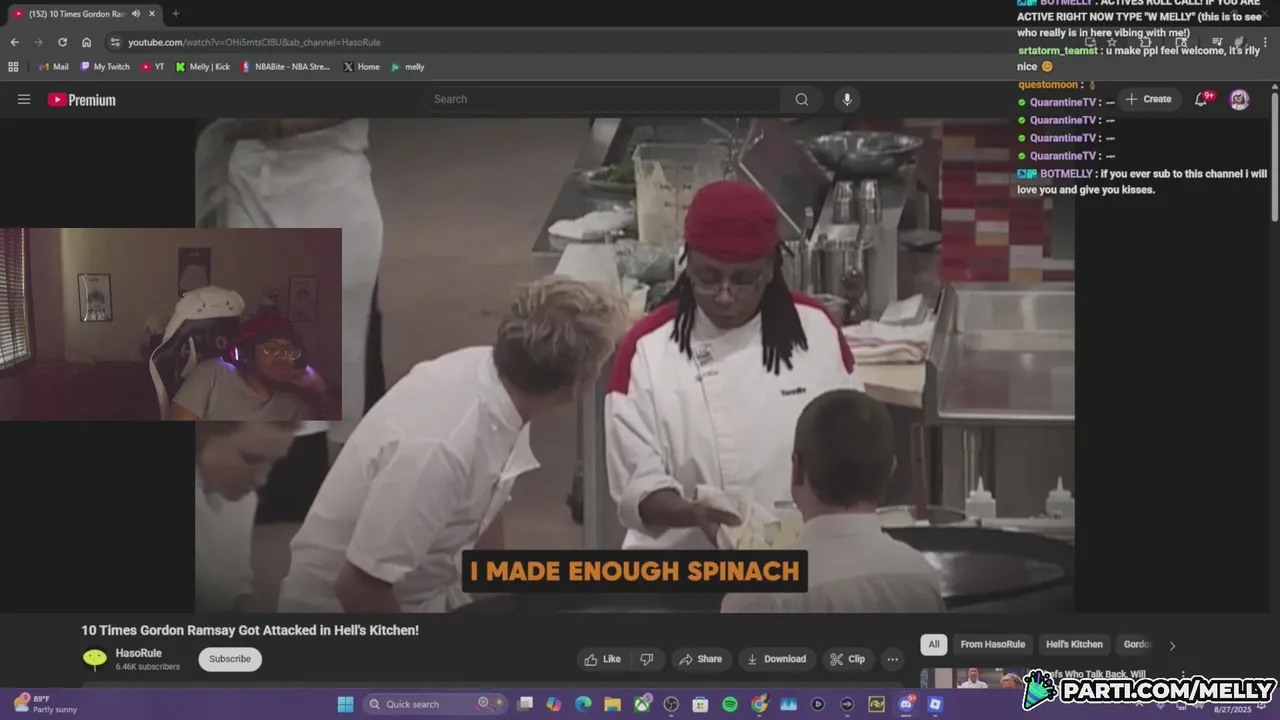Screen dimensions: 1280x720
Task: Open more actions three-dot menu under video
Action: click(x=892, y=659)
